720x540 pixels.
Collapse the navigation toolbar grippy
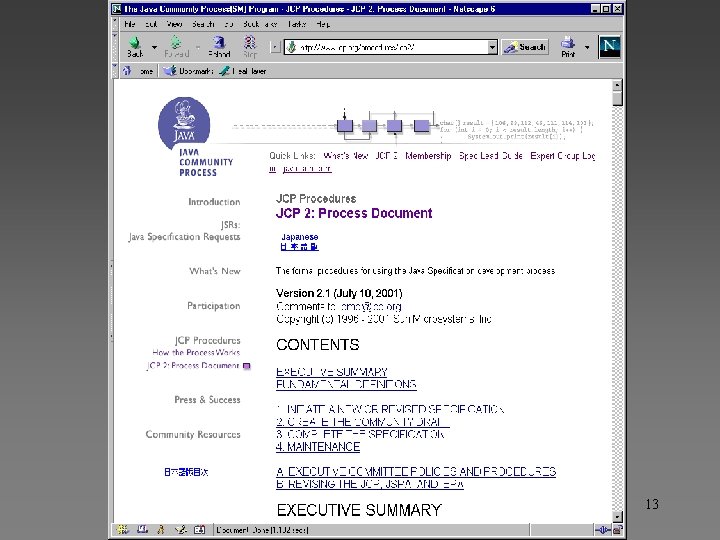click(115, 46)
